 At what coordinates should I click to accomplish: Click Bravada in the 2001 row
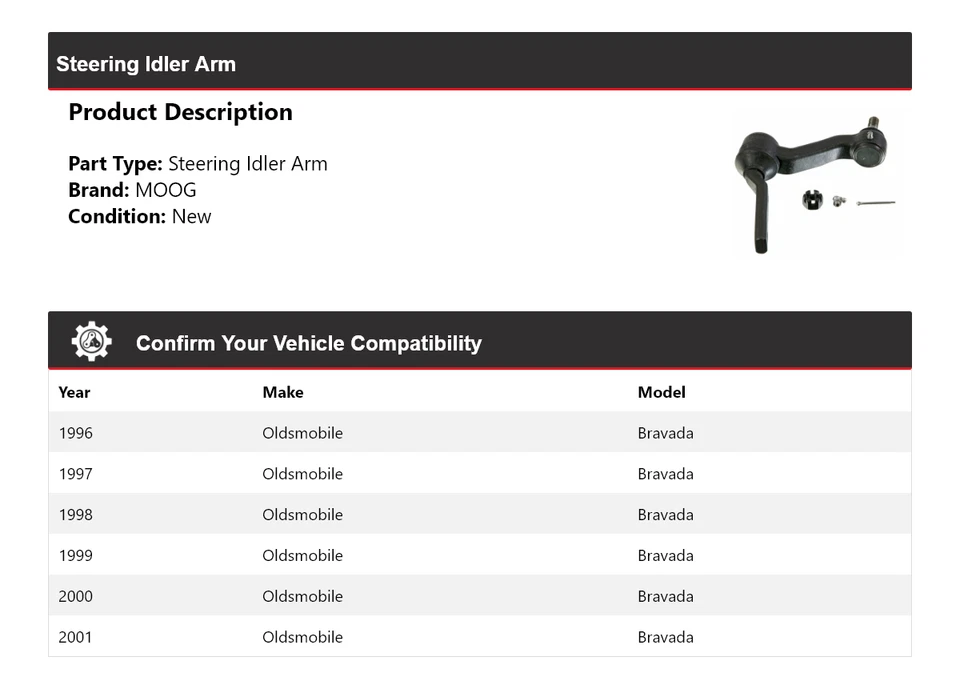point(665,637)
